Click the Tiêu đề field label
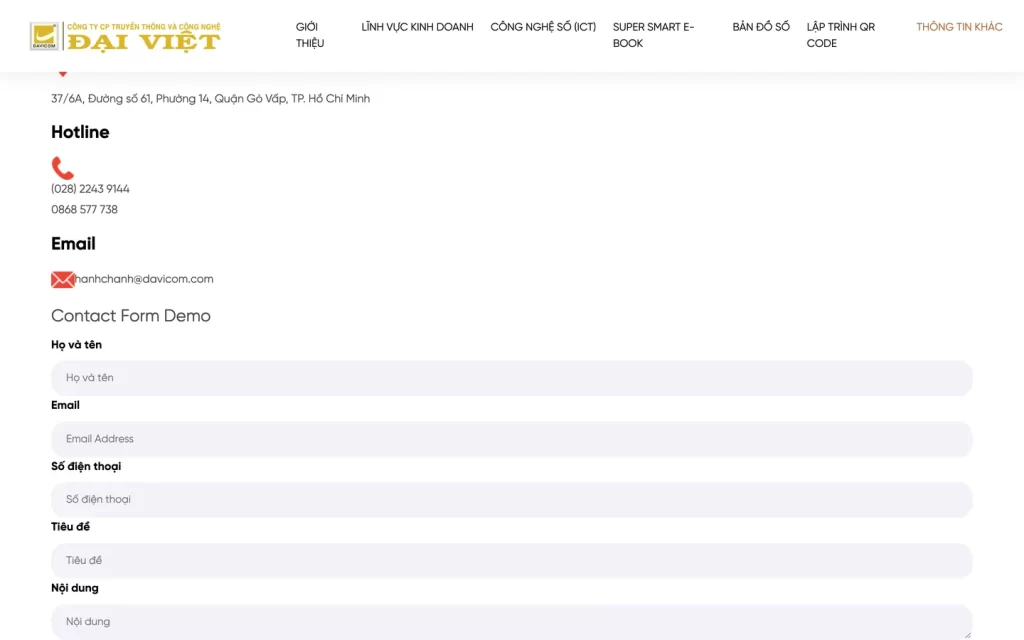 pyautogui.click(x=71, y=527)
